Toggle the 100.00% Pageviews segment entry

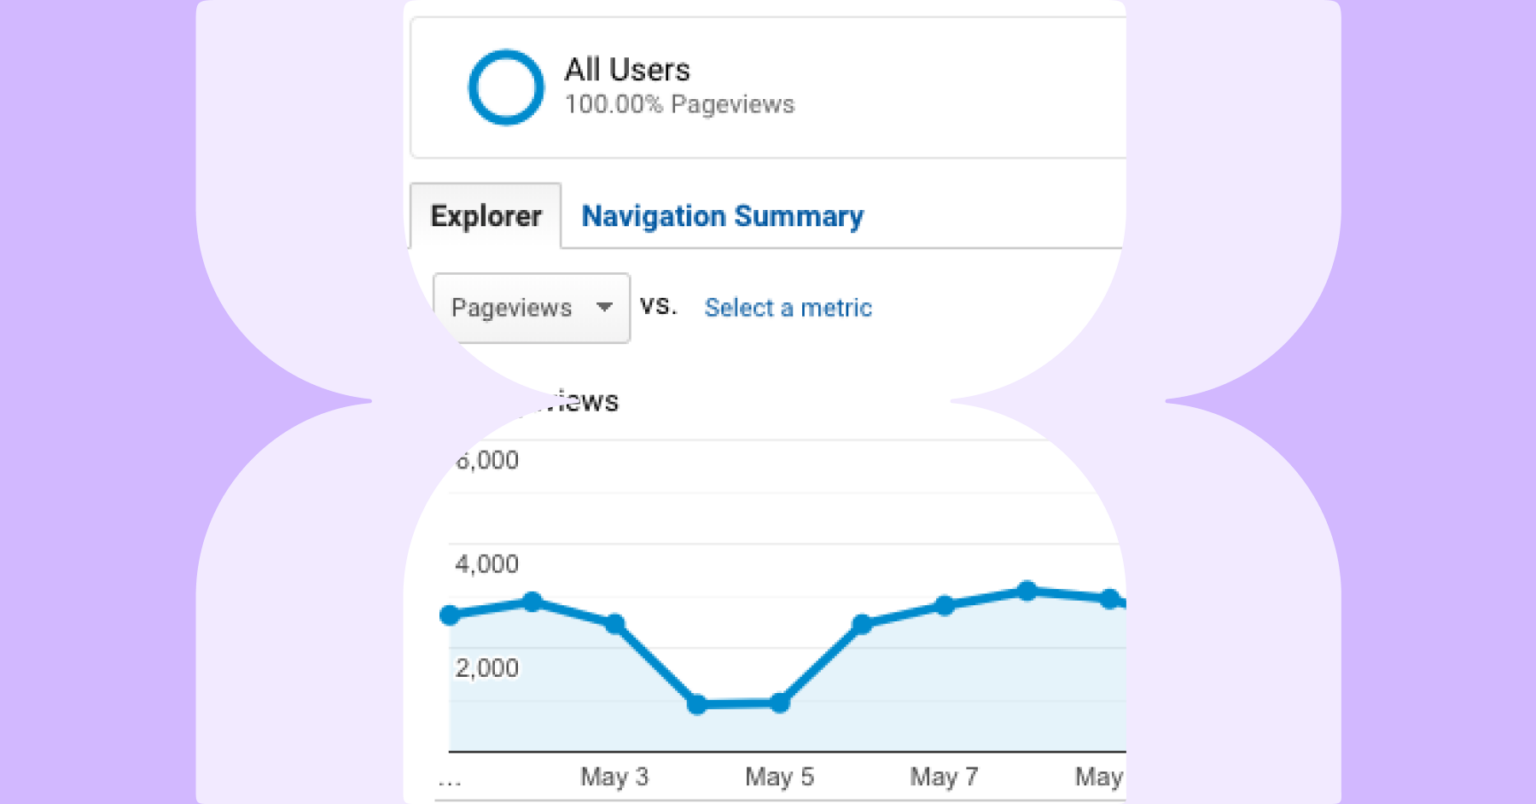(x=679, y=104)
